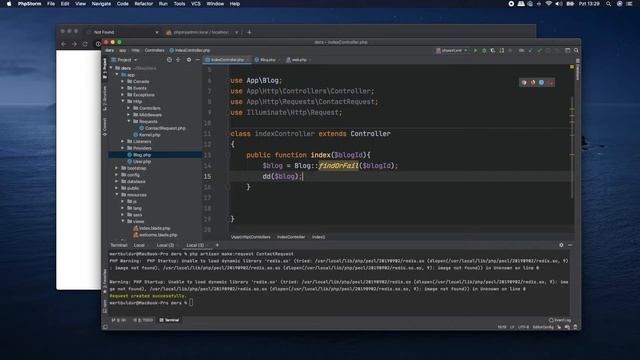Image resolution: width=640 pixels, height=360 pixels.
Task: Click the yellow inspection warning indicator in the editor
Action: pyautogui.click(x=572, y=67)
